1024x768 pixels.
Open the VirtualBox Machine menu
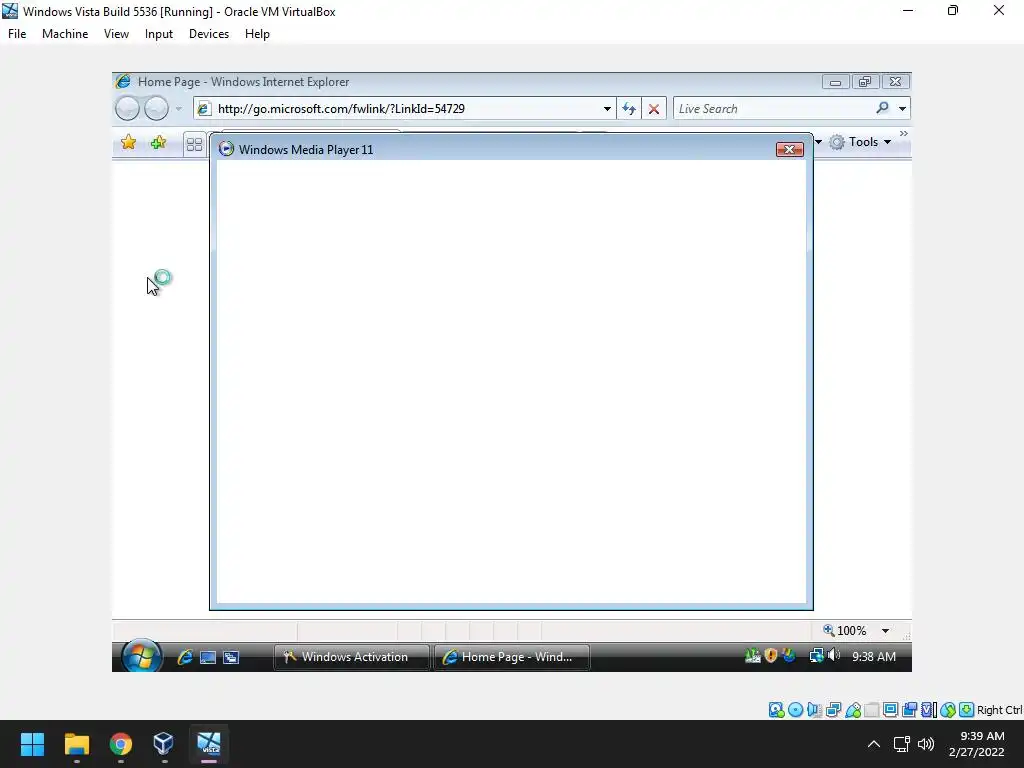65,33
